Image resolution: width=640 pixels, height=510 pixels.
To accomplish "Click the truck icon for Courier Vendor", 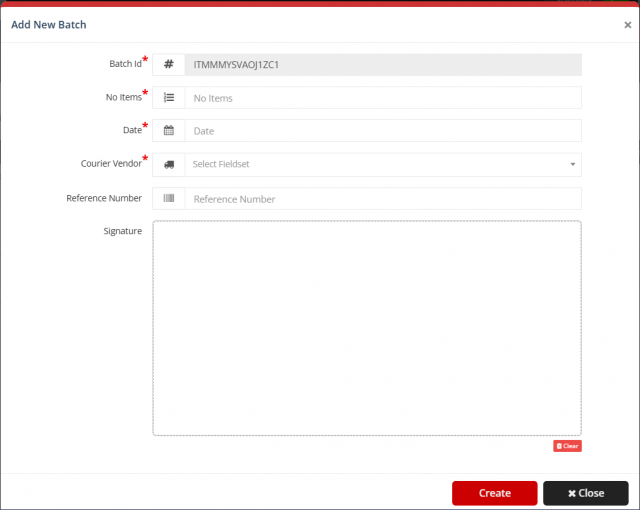I will (x=168, y=165).
